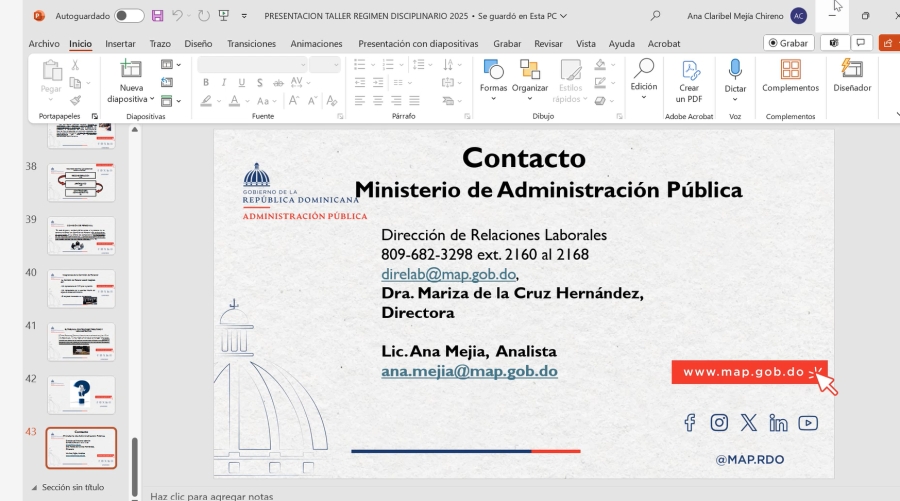The width and height of the screenshot is (900, 501).
Task: Open the search magnifier in title bar
Action: [655, 16]
